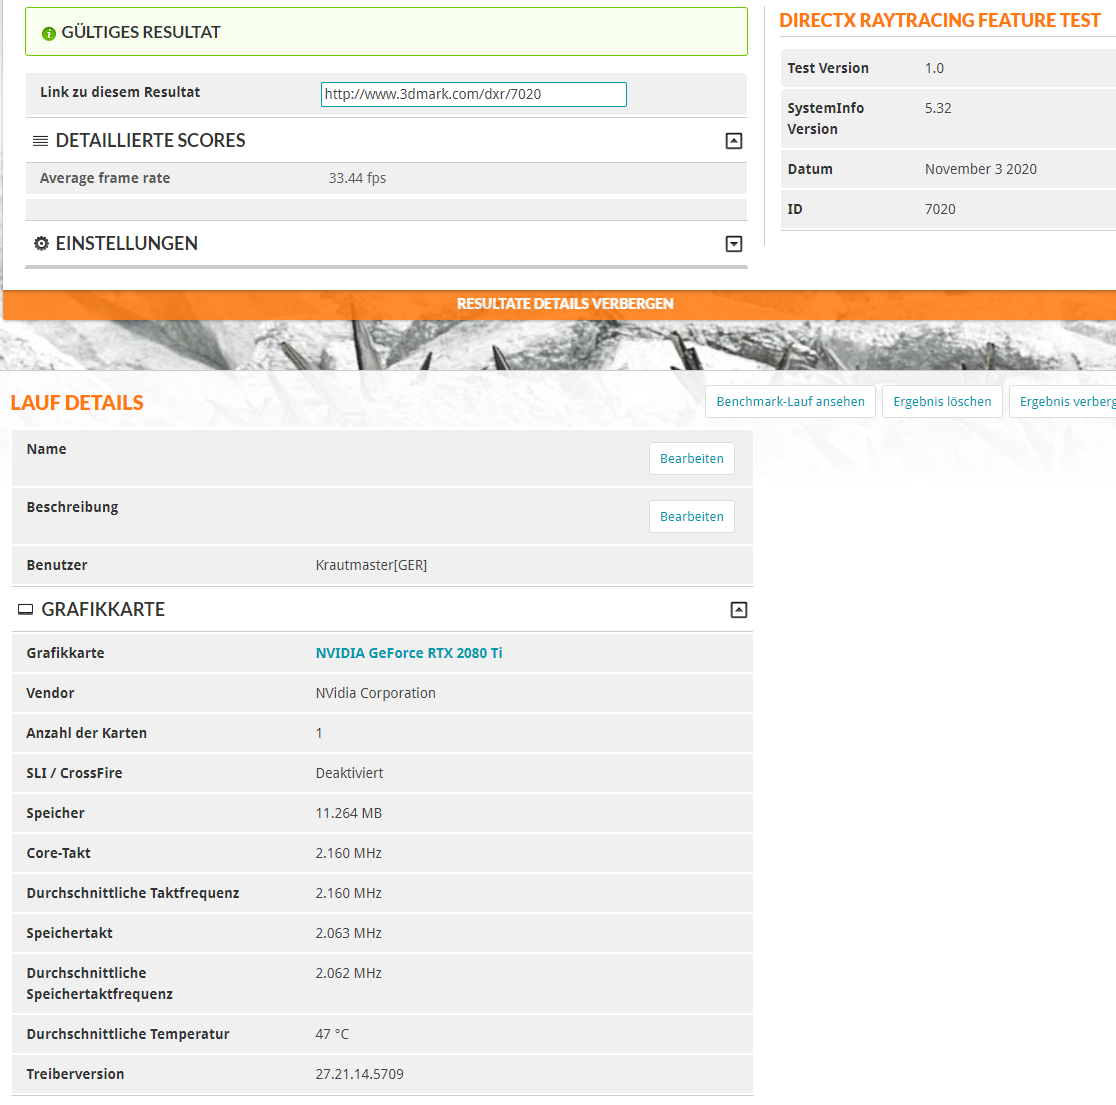
Task: Collapse the Detaillierte Scores section
Action: coord(734,141)
